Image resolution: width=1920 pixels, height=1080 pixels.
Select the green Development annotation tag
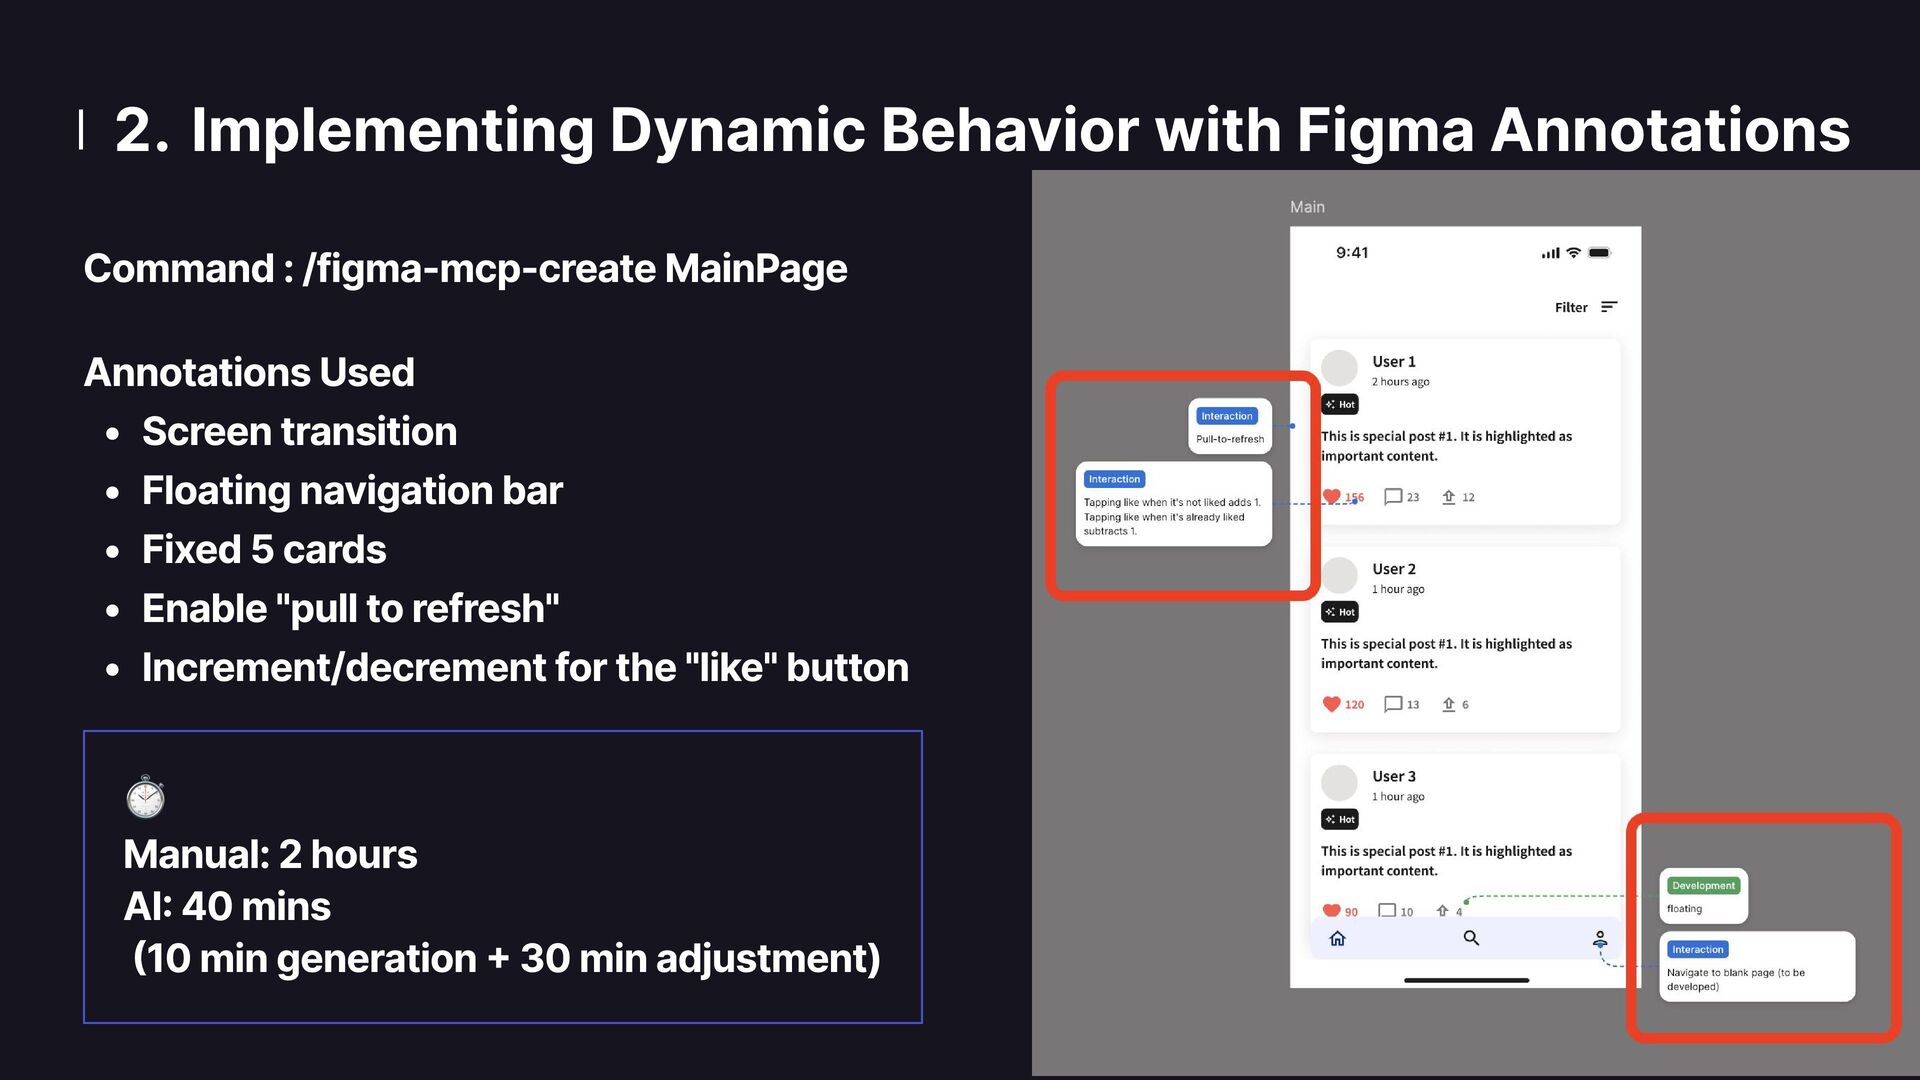[x=1703, y=886]
